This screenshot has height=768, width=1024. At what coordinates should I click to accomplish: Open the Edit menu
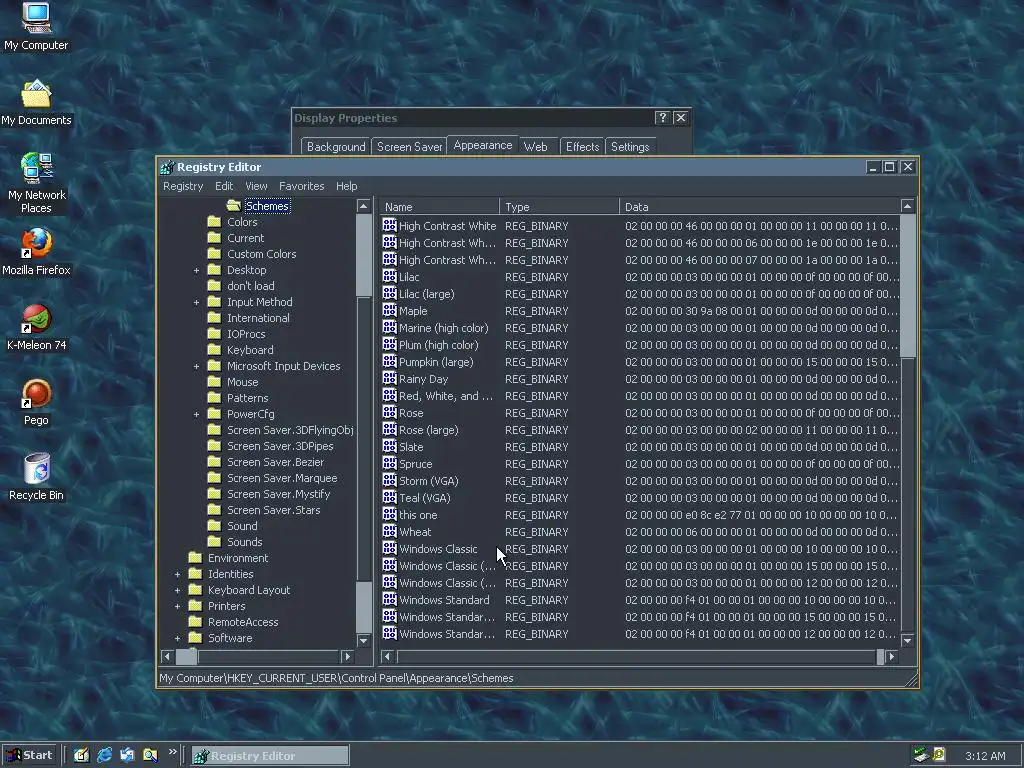click(224, 186)
